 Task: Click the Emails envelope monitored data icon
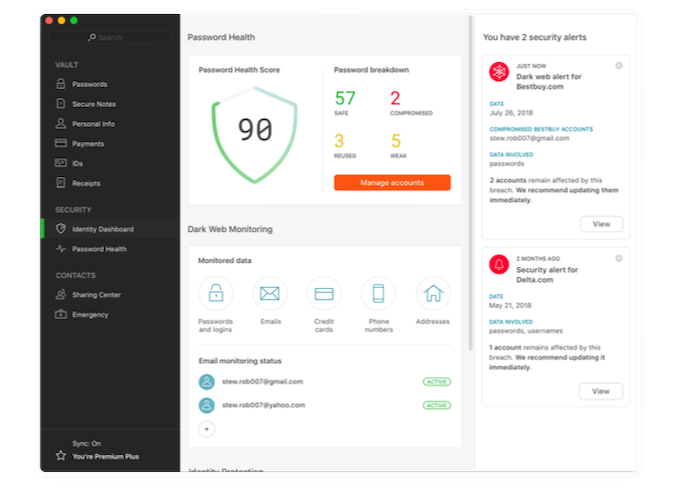tap(270, 294)
